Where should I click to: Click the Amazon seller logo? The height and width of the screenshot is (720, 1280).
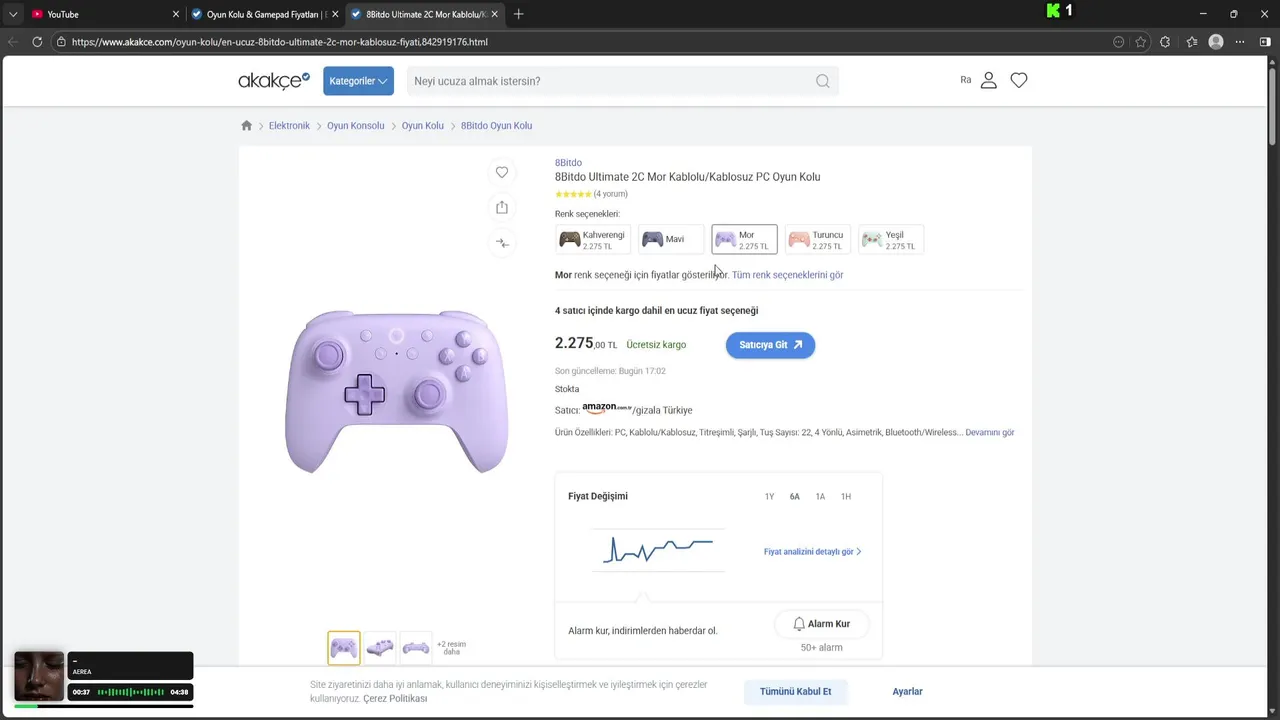click(x=606, y=409)
